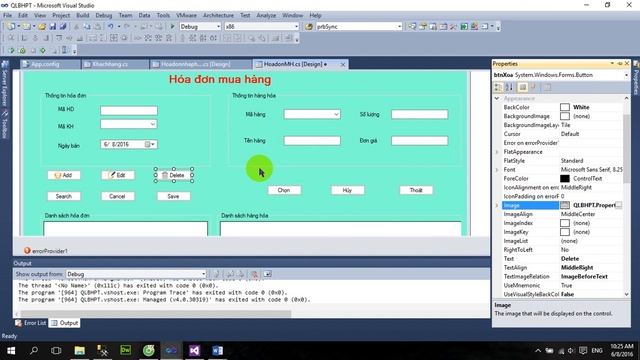Click the Cancel button on the form
Viewport: 640px width, 360px height.
coord(118,196)
